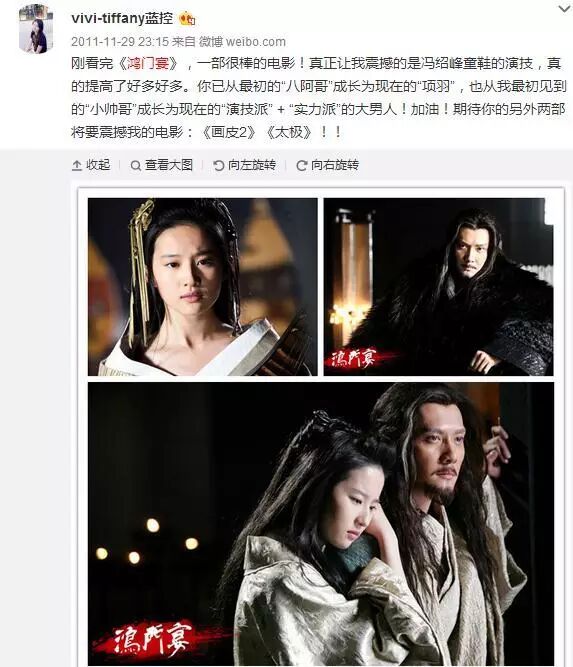Open vivi-tiffany蓝控 user profile

[122, 18]
